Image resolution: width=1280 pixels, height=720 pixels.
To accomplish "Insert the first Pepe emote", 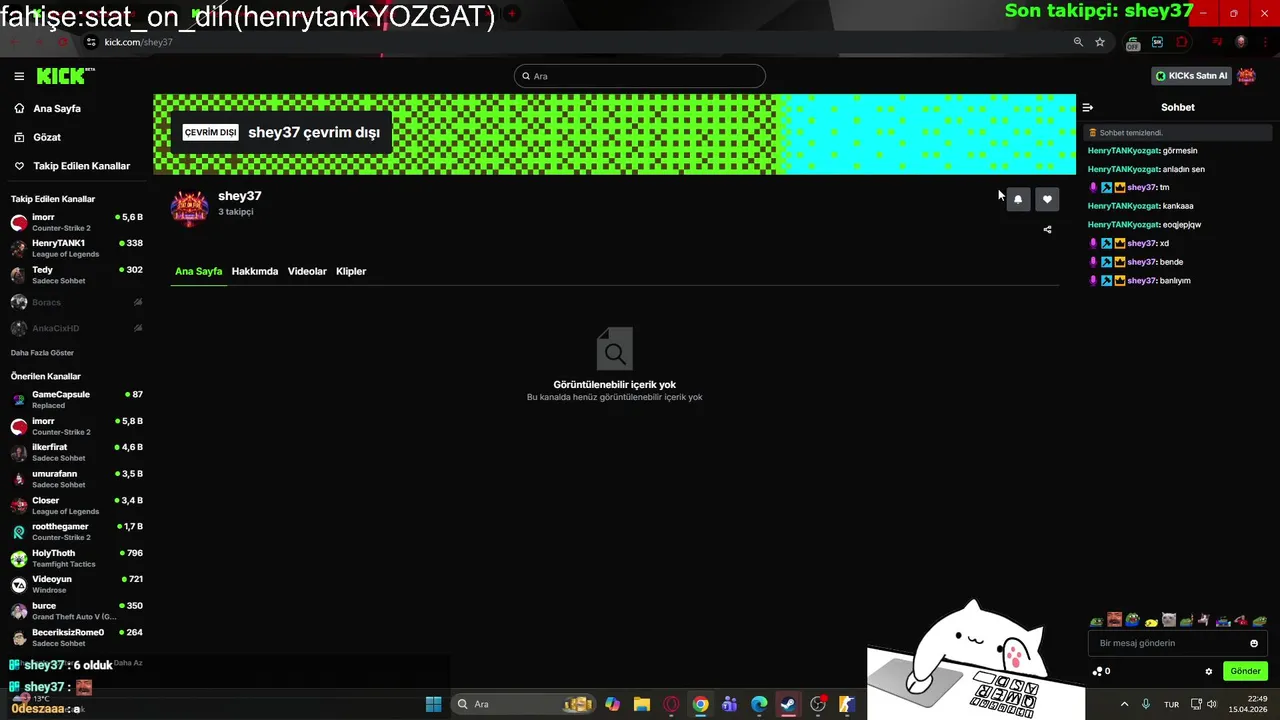I will click(1096, 621).
